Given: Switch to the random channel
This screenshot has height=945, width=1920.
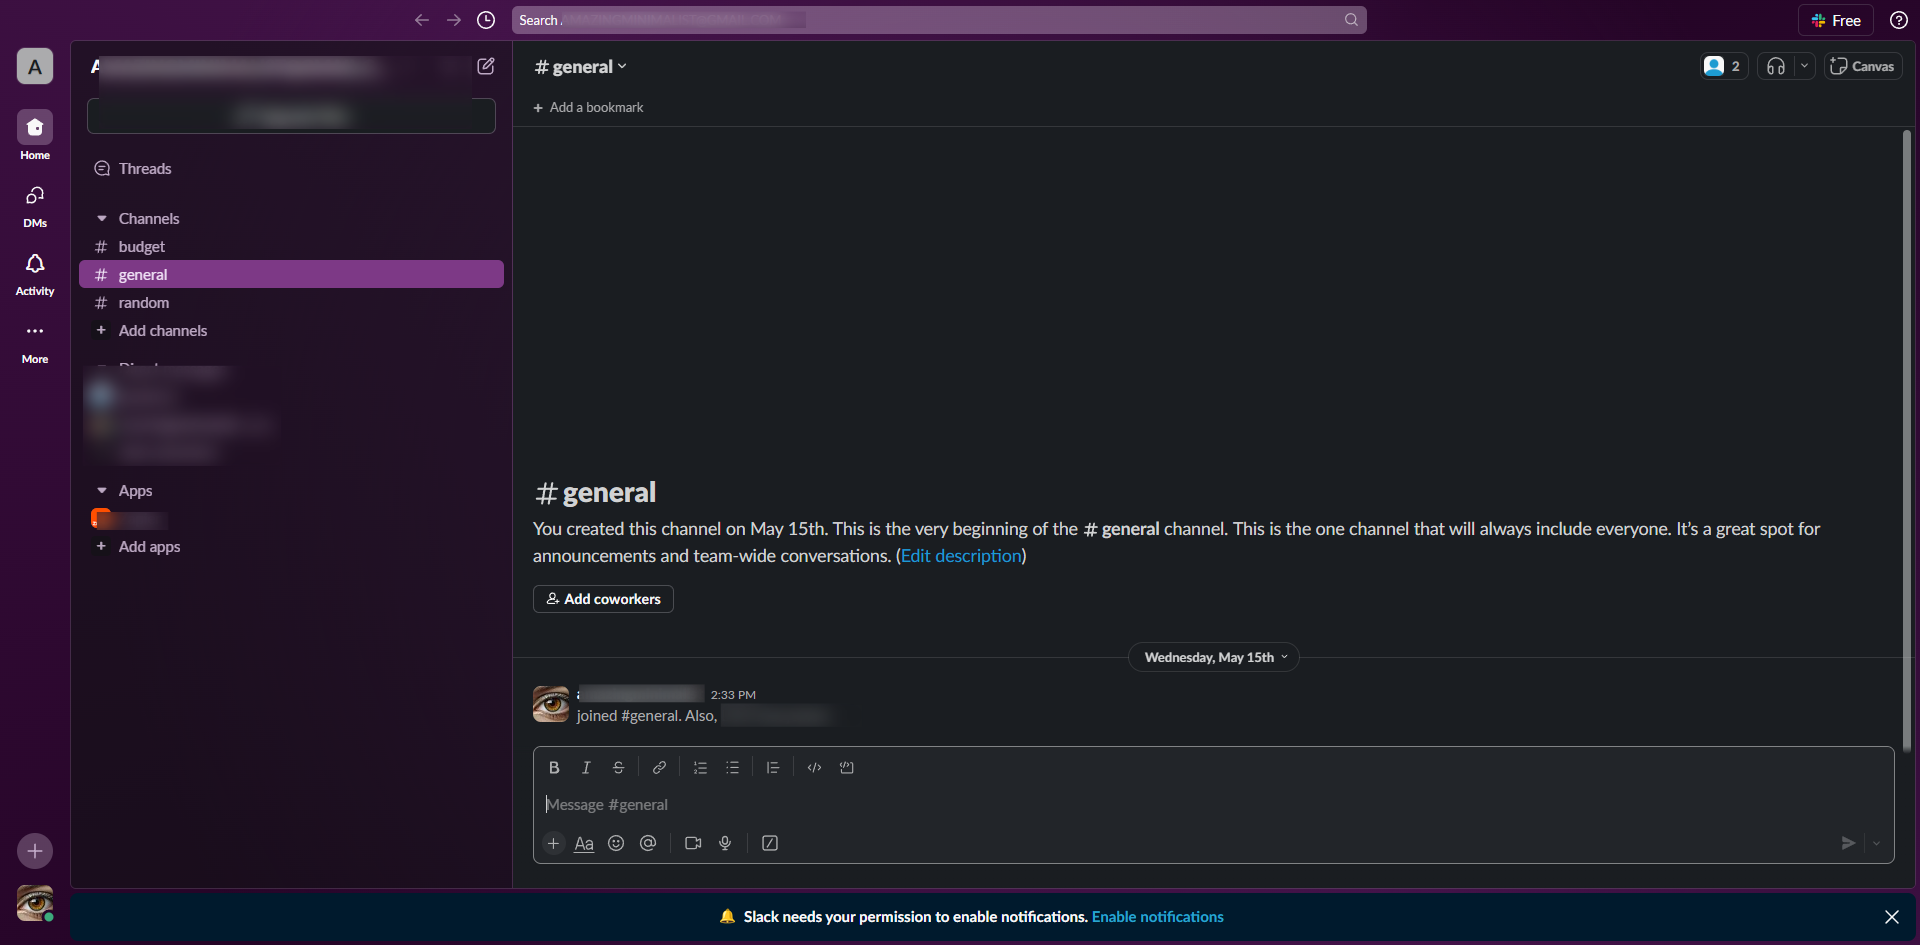Looking at the screenshot, I should pyautogui.click(x=291, y=302).
